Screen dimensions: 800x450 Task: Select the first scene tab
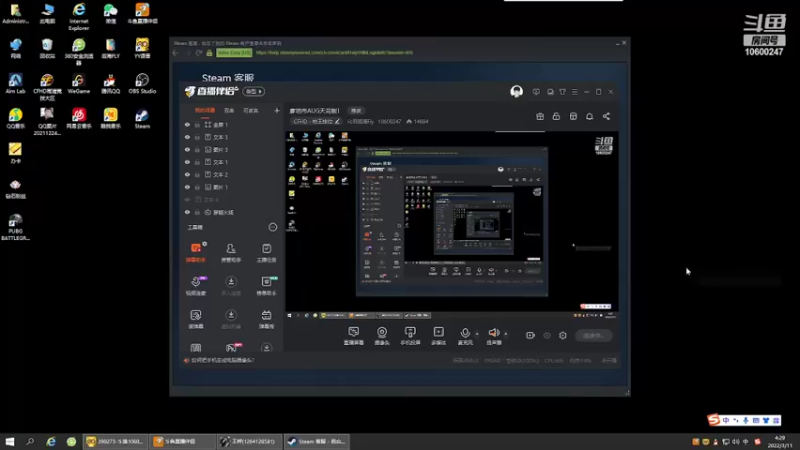(205, 110)
